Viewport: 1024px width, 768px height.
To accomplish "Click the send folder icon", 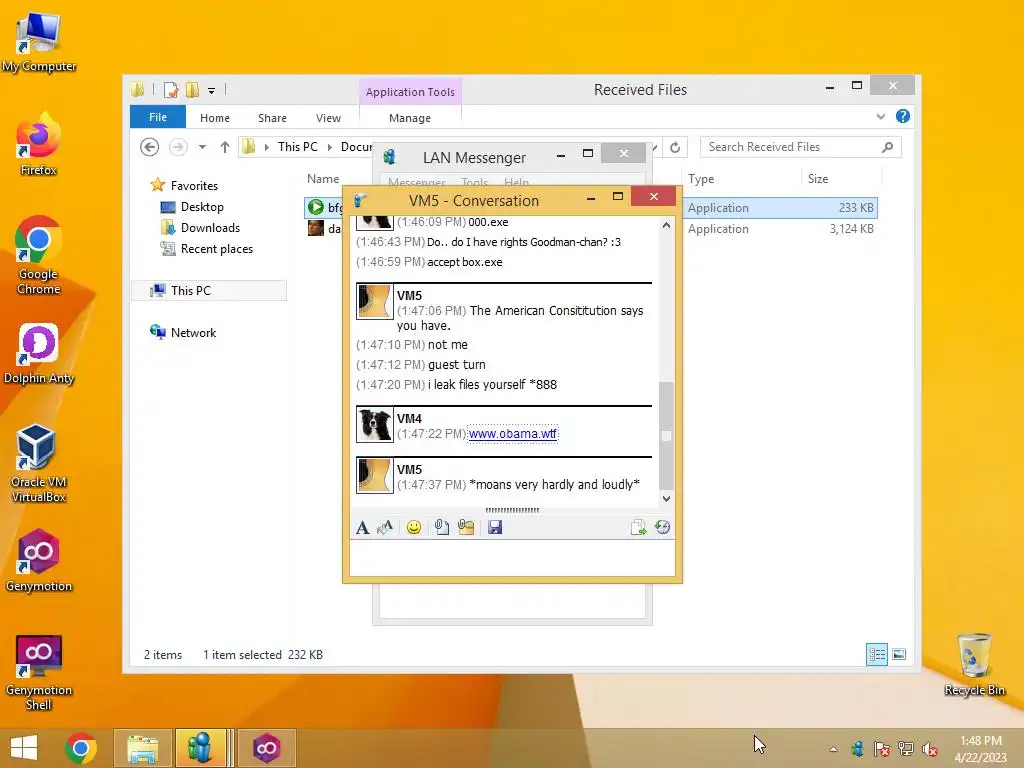I will 466,527.
